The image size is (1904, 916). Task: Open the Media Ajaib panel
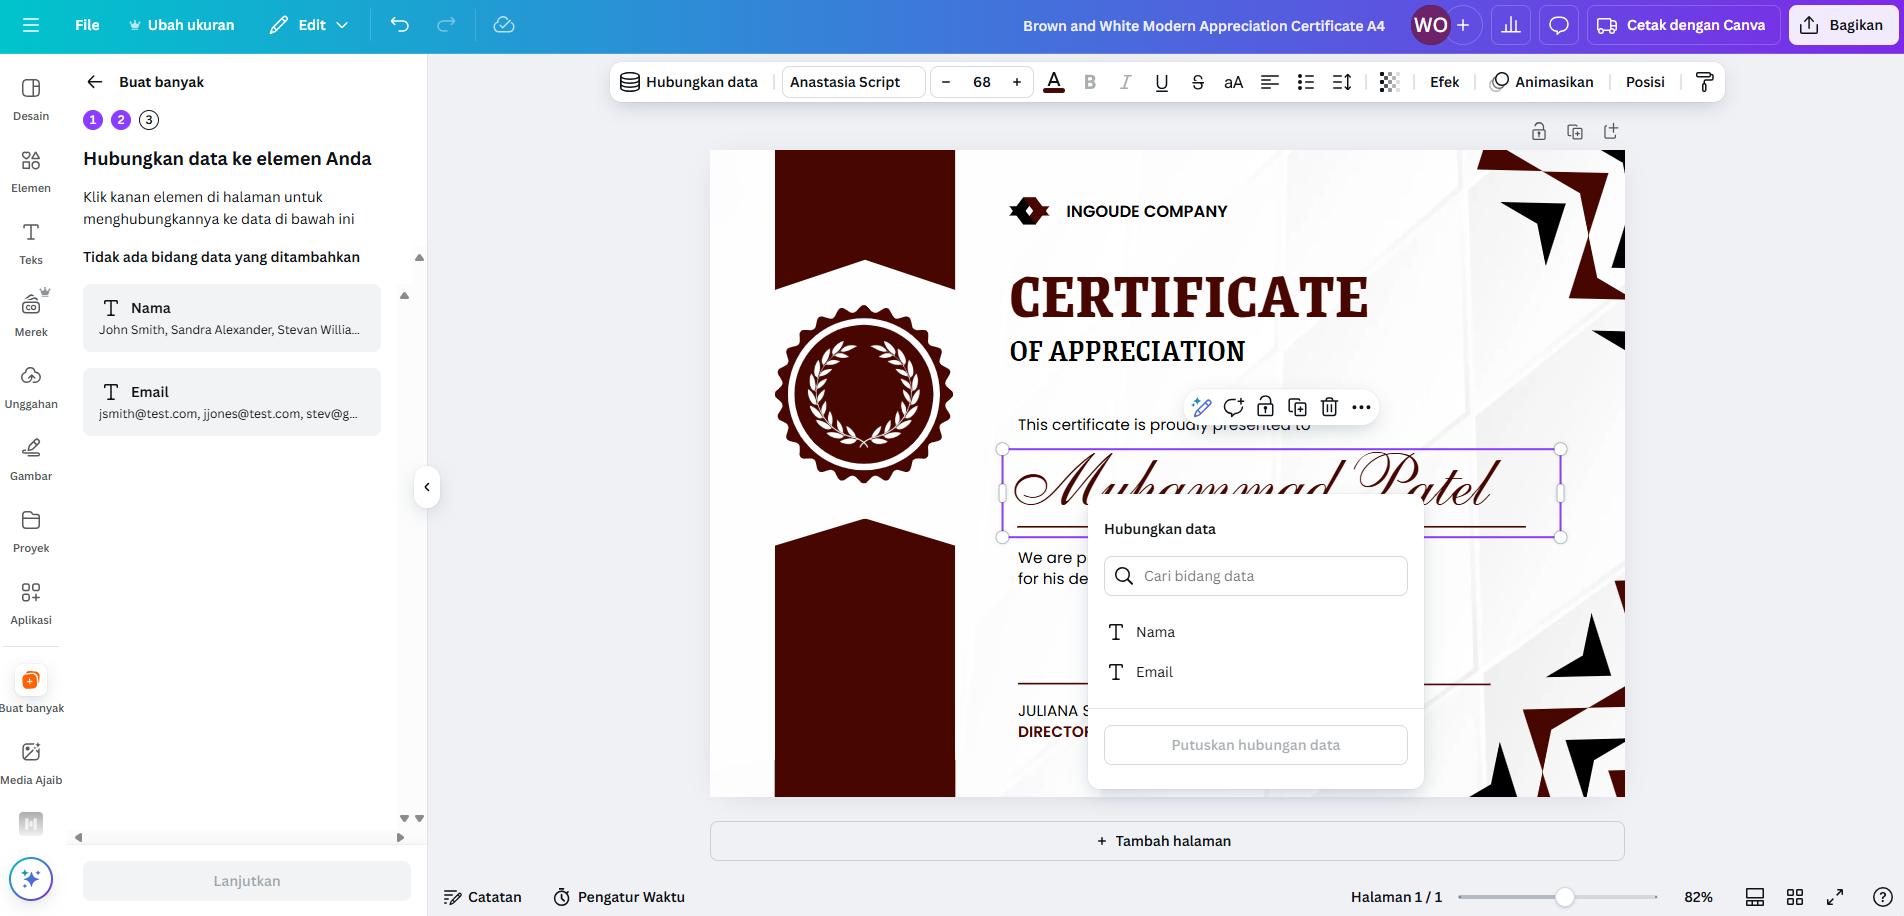pyautogui.click(x=31, y=760)
